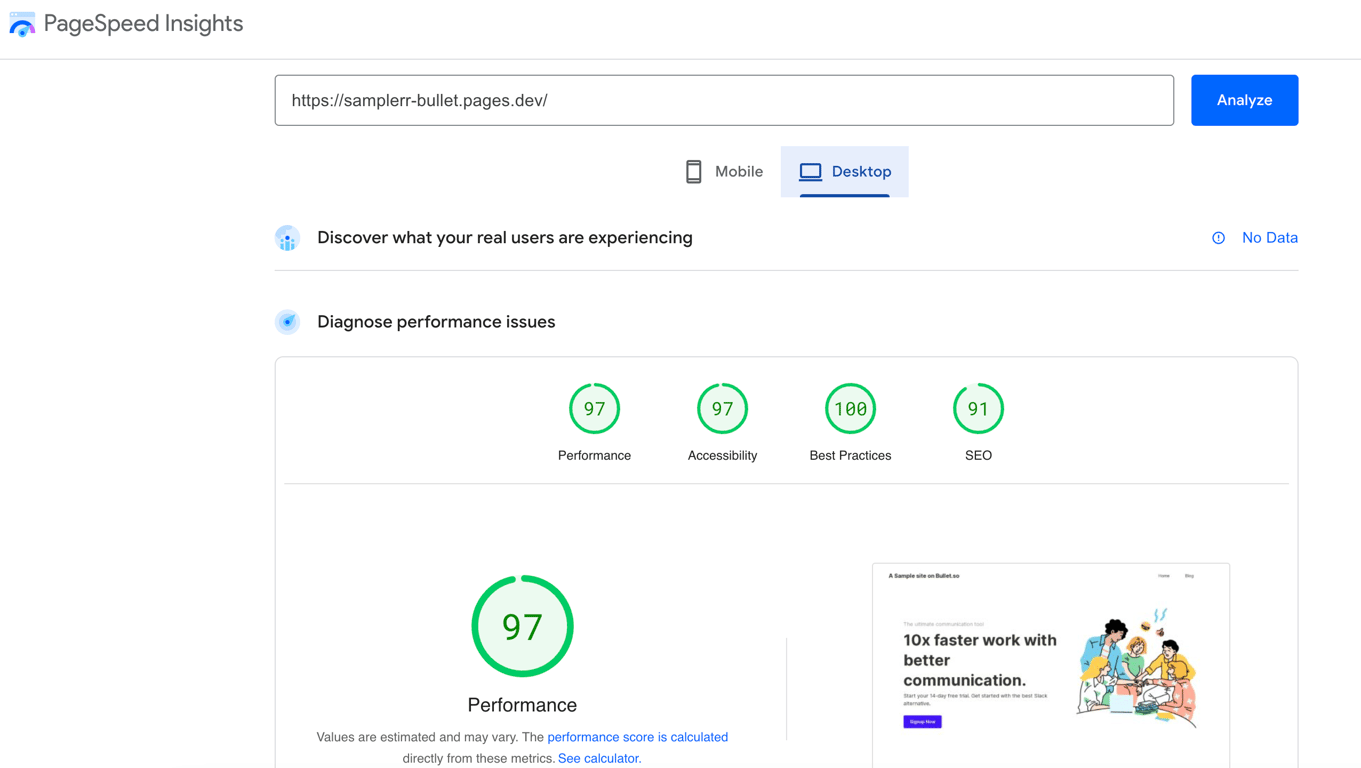Click the PageSpeed Insights logo icon
1361x768 pixels.
(x=22, y=24)
